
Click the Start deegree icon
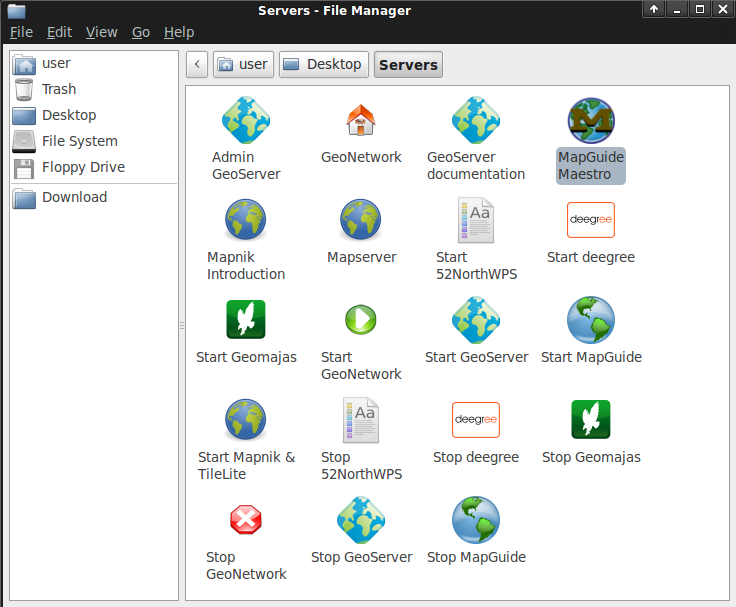click(591, 220)
